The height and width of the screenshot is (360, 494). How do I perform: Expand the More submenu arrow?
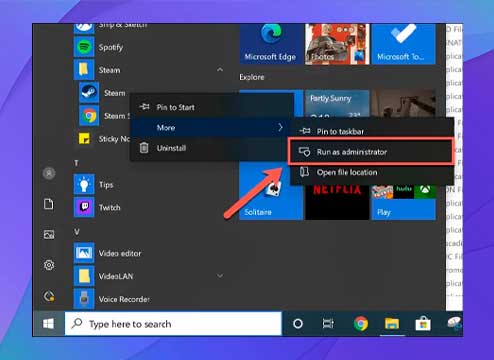(280, 127)
